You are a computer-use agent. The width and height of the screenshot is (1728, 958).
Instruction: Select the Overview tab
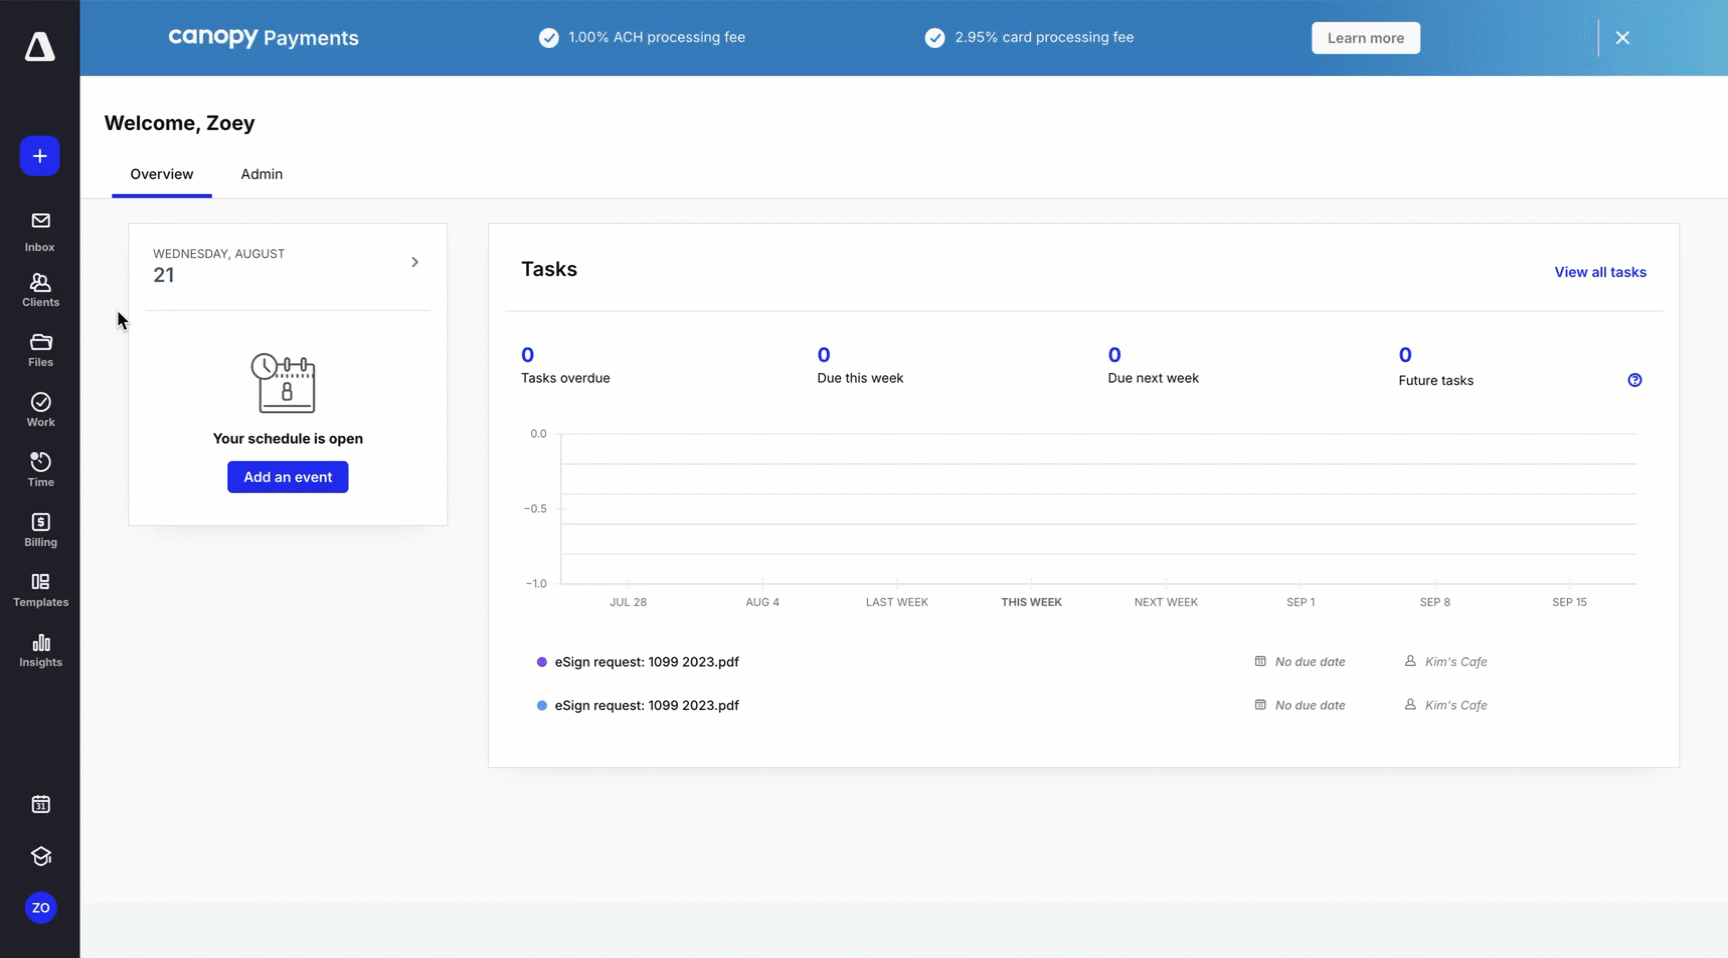point(161,174)
